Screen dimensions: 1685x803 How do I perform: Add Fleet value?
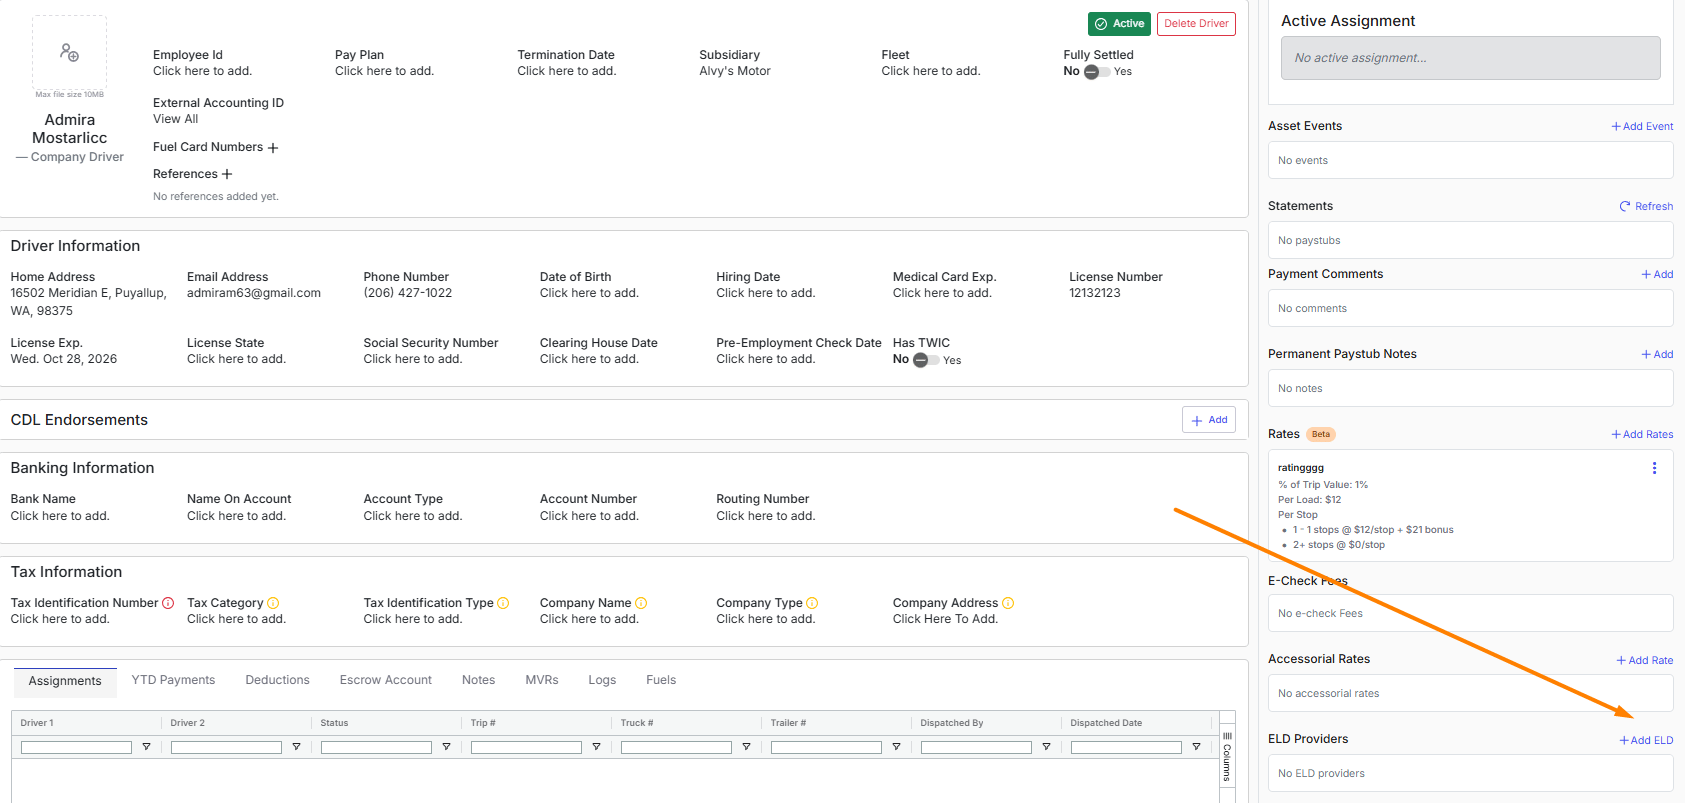pyautogui.click(x=931, y=71)
